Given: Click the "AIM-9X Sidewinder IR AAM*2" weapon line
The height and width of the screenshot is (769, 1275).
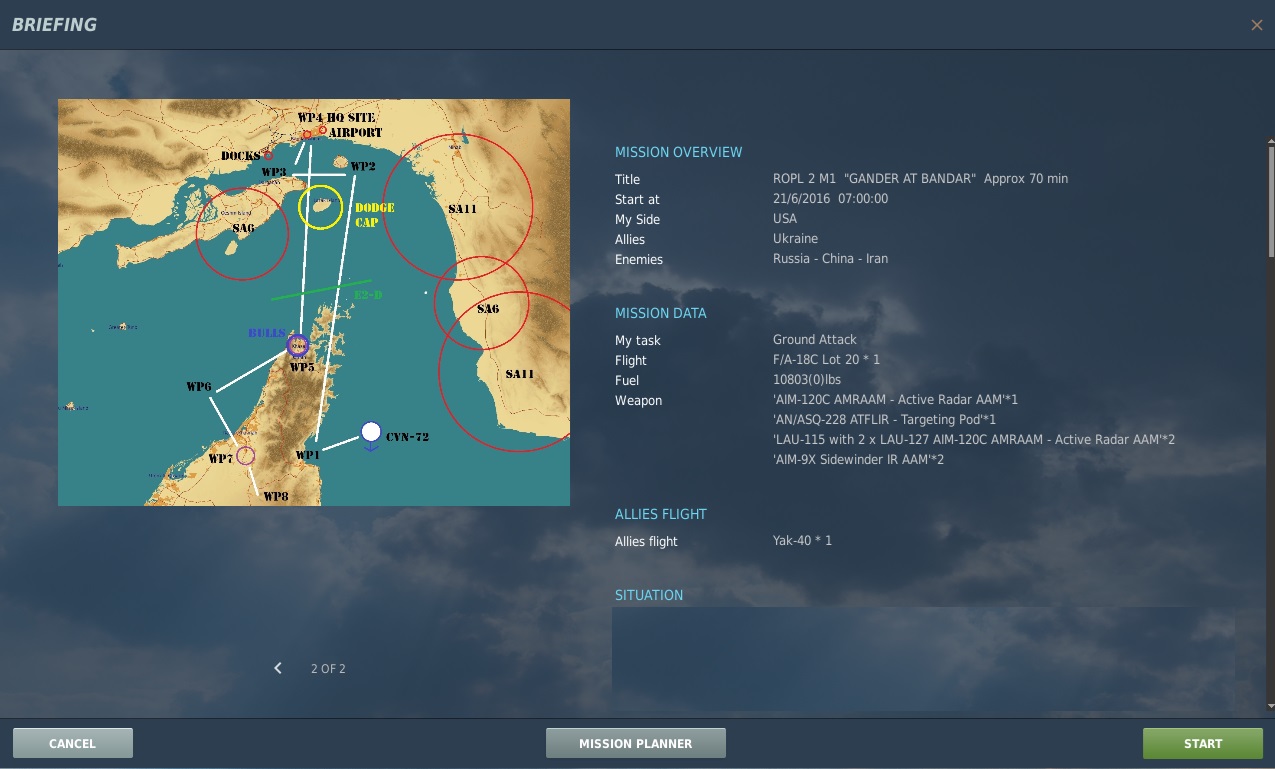Looking at the screenshot, I should [859, 460].
